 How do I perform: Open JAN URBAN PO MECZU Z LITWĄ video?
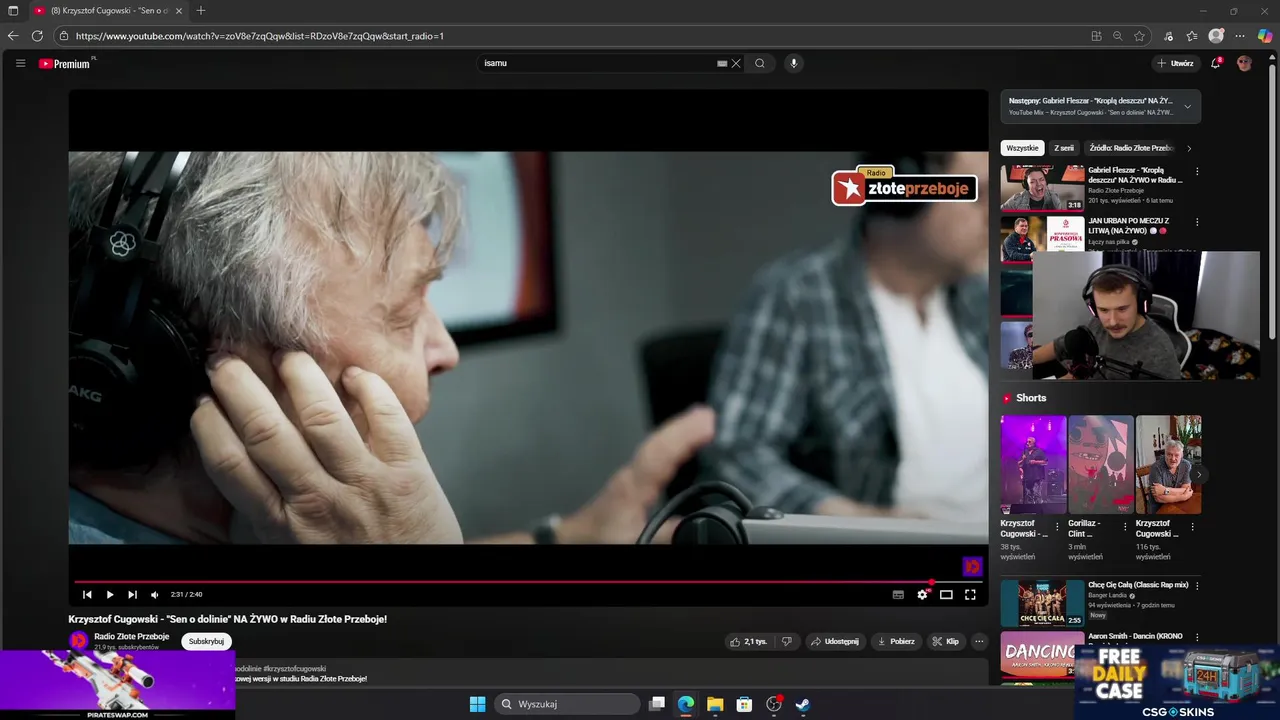point(1128,225)
